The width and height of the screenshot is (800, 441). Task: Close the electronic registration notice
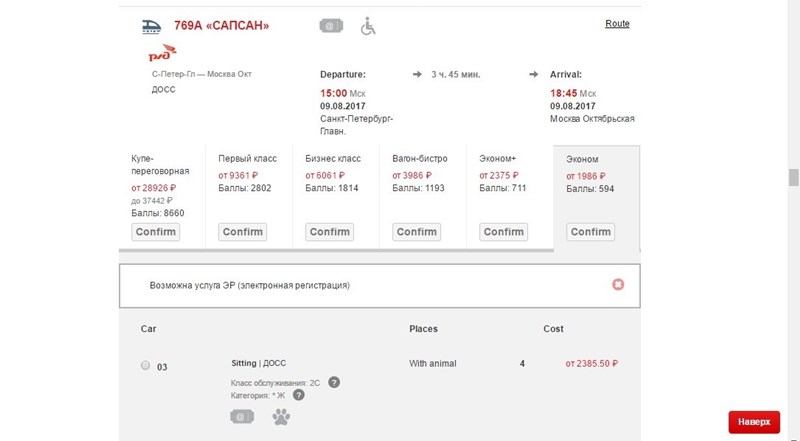[x=618, y=285]
